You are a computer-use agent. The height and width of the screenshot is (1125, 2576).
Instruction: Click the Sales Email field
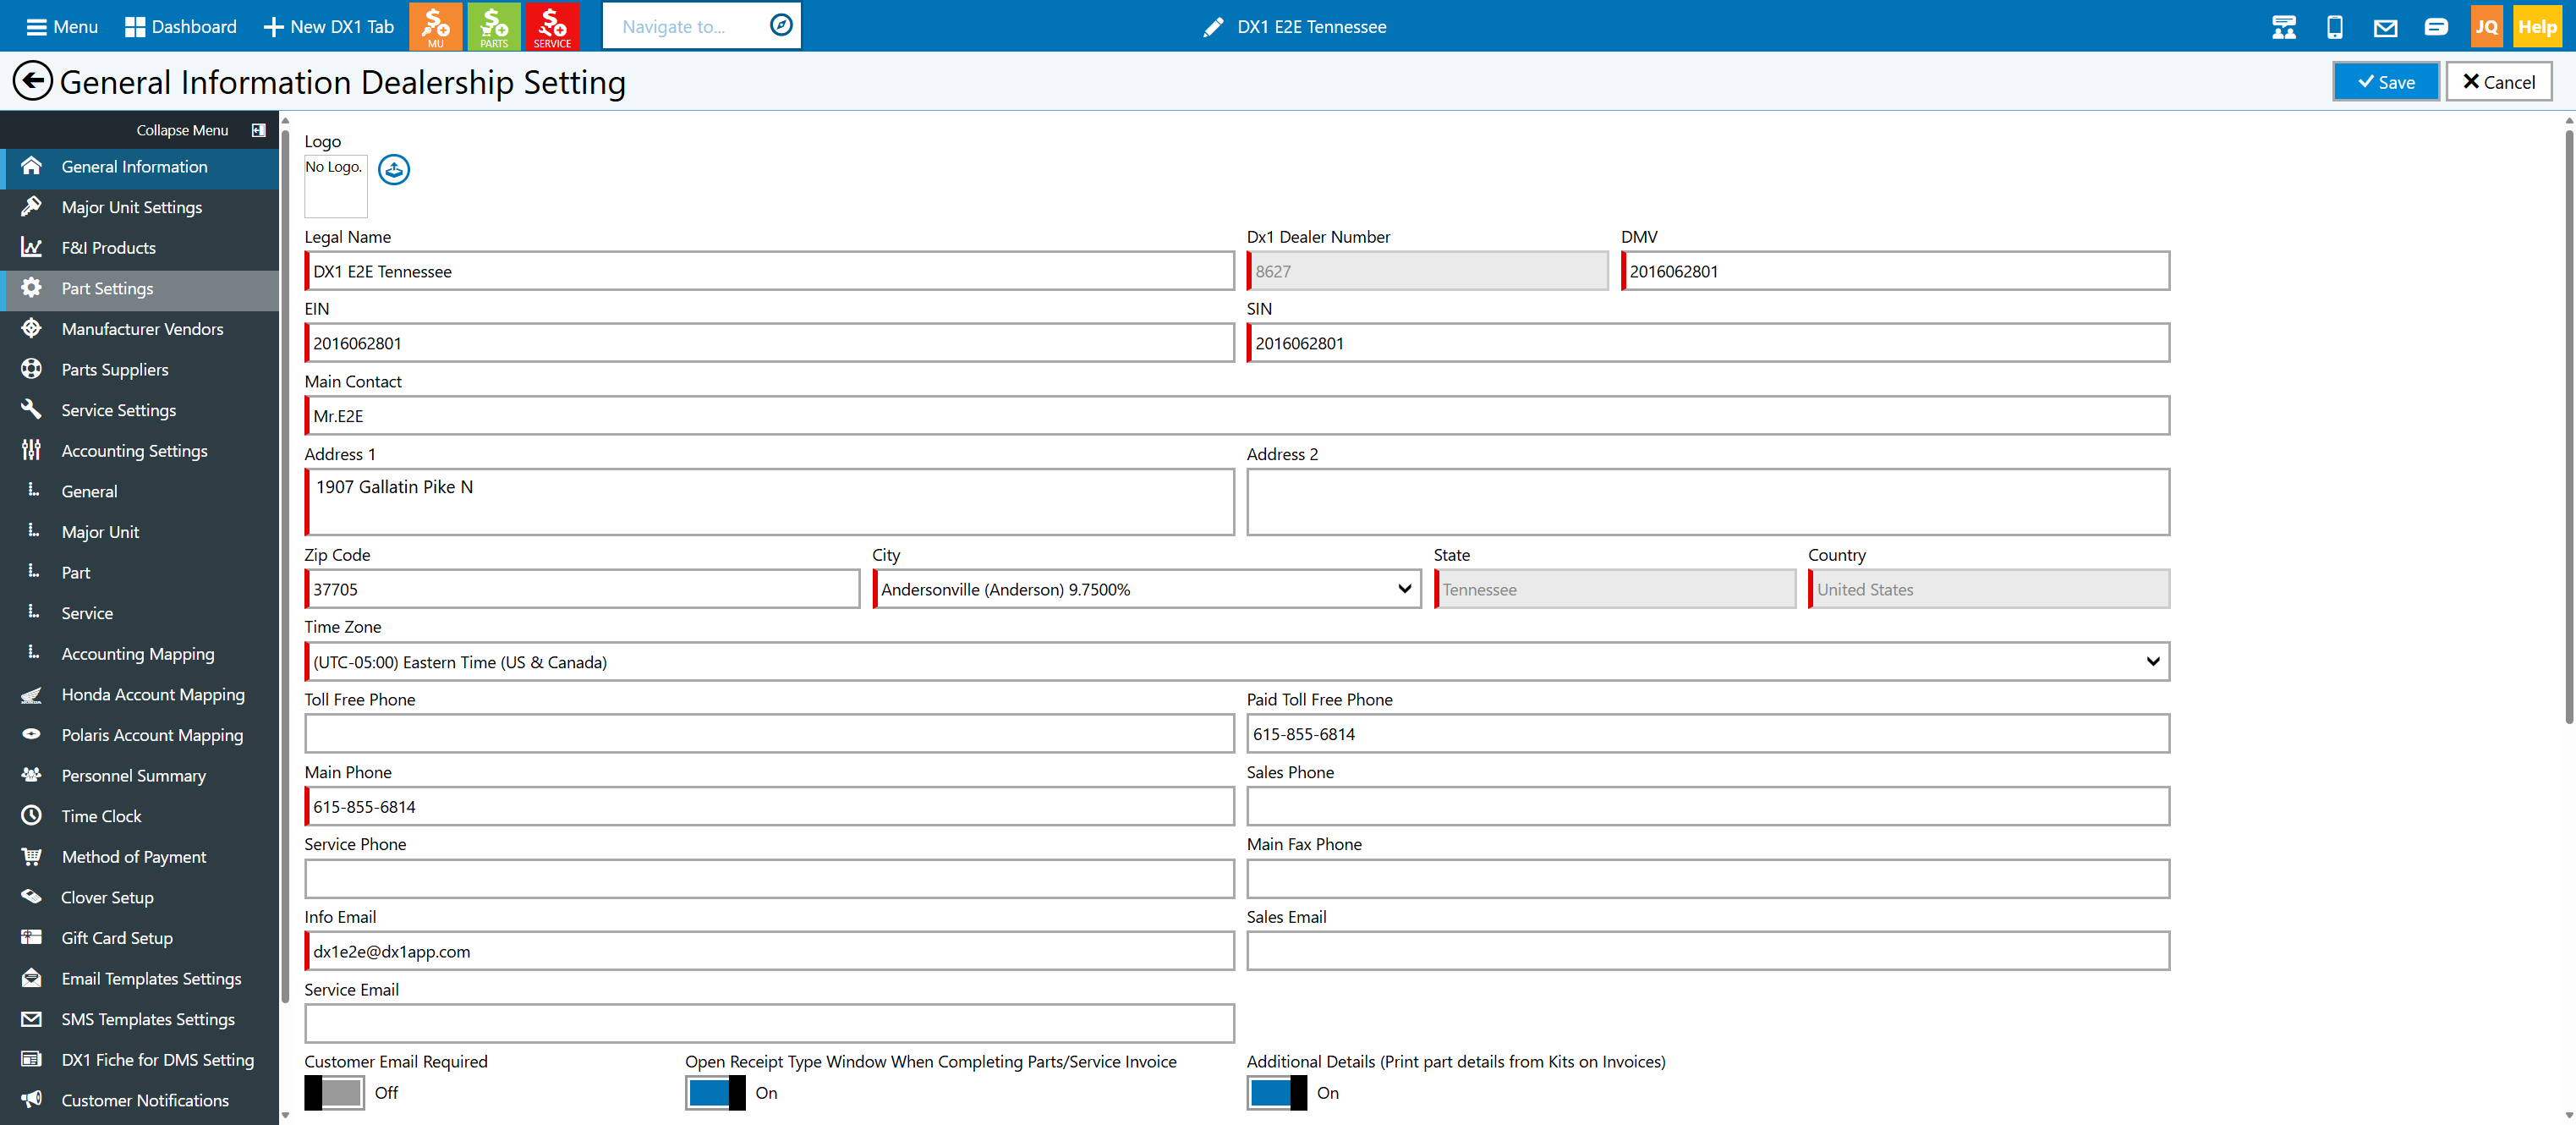[1708, 951]
